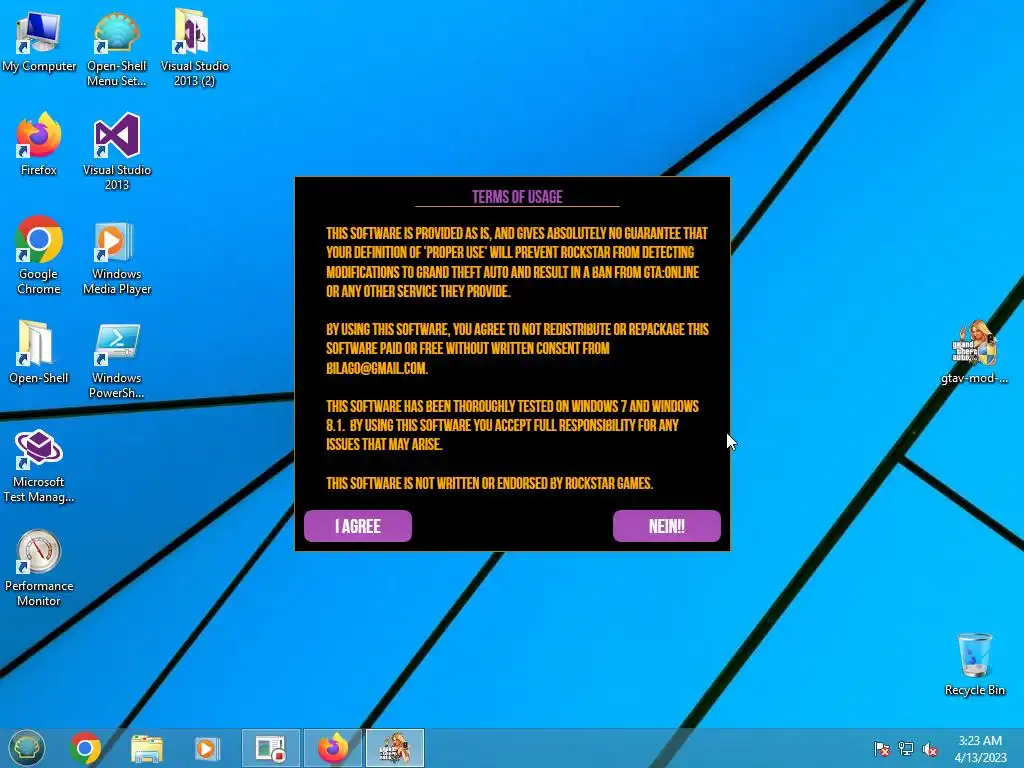Click the BILAGO@GMAIL.COM email text
The image size is (1024, 768).
(377, 368)
